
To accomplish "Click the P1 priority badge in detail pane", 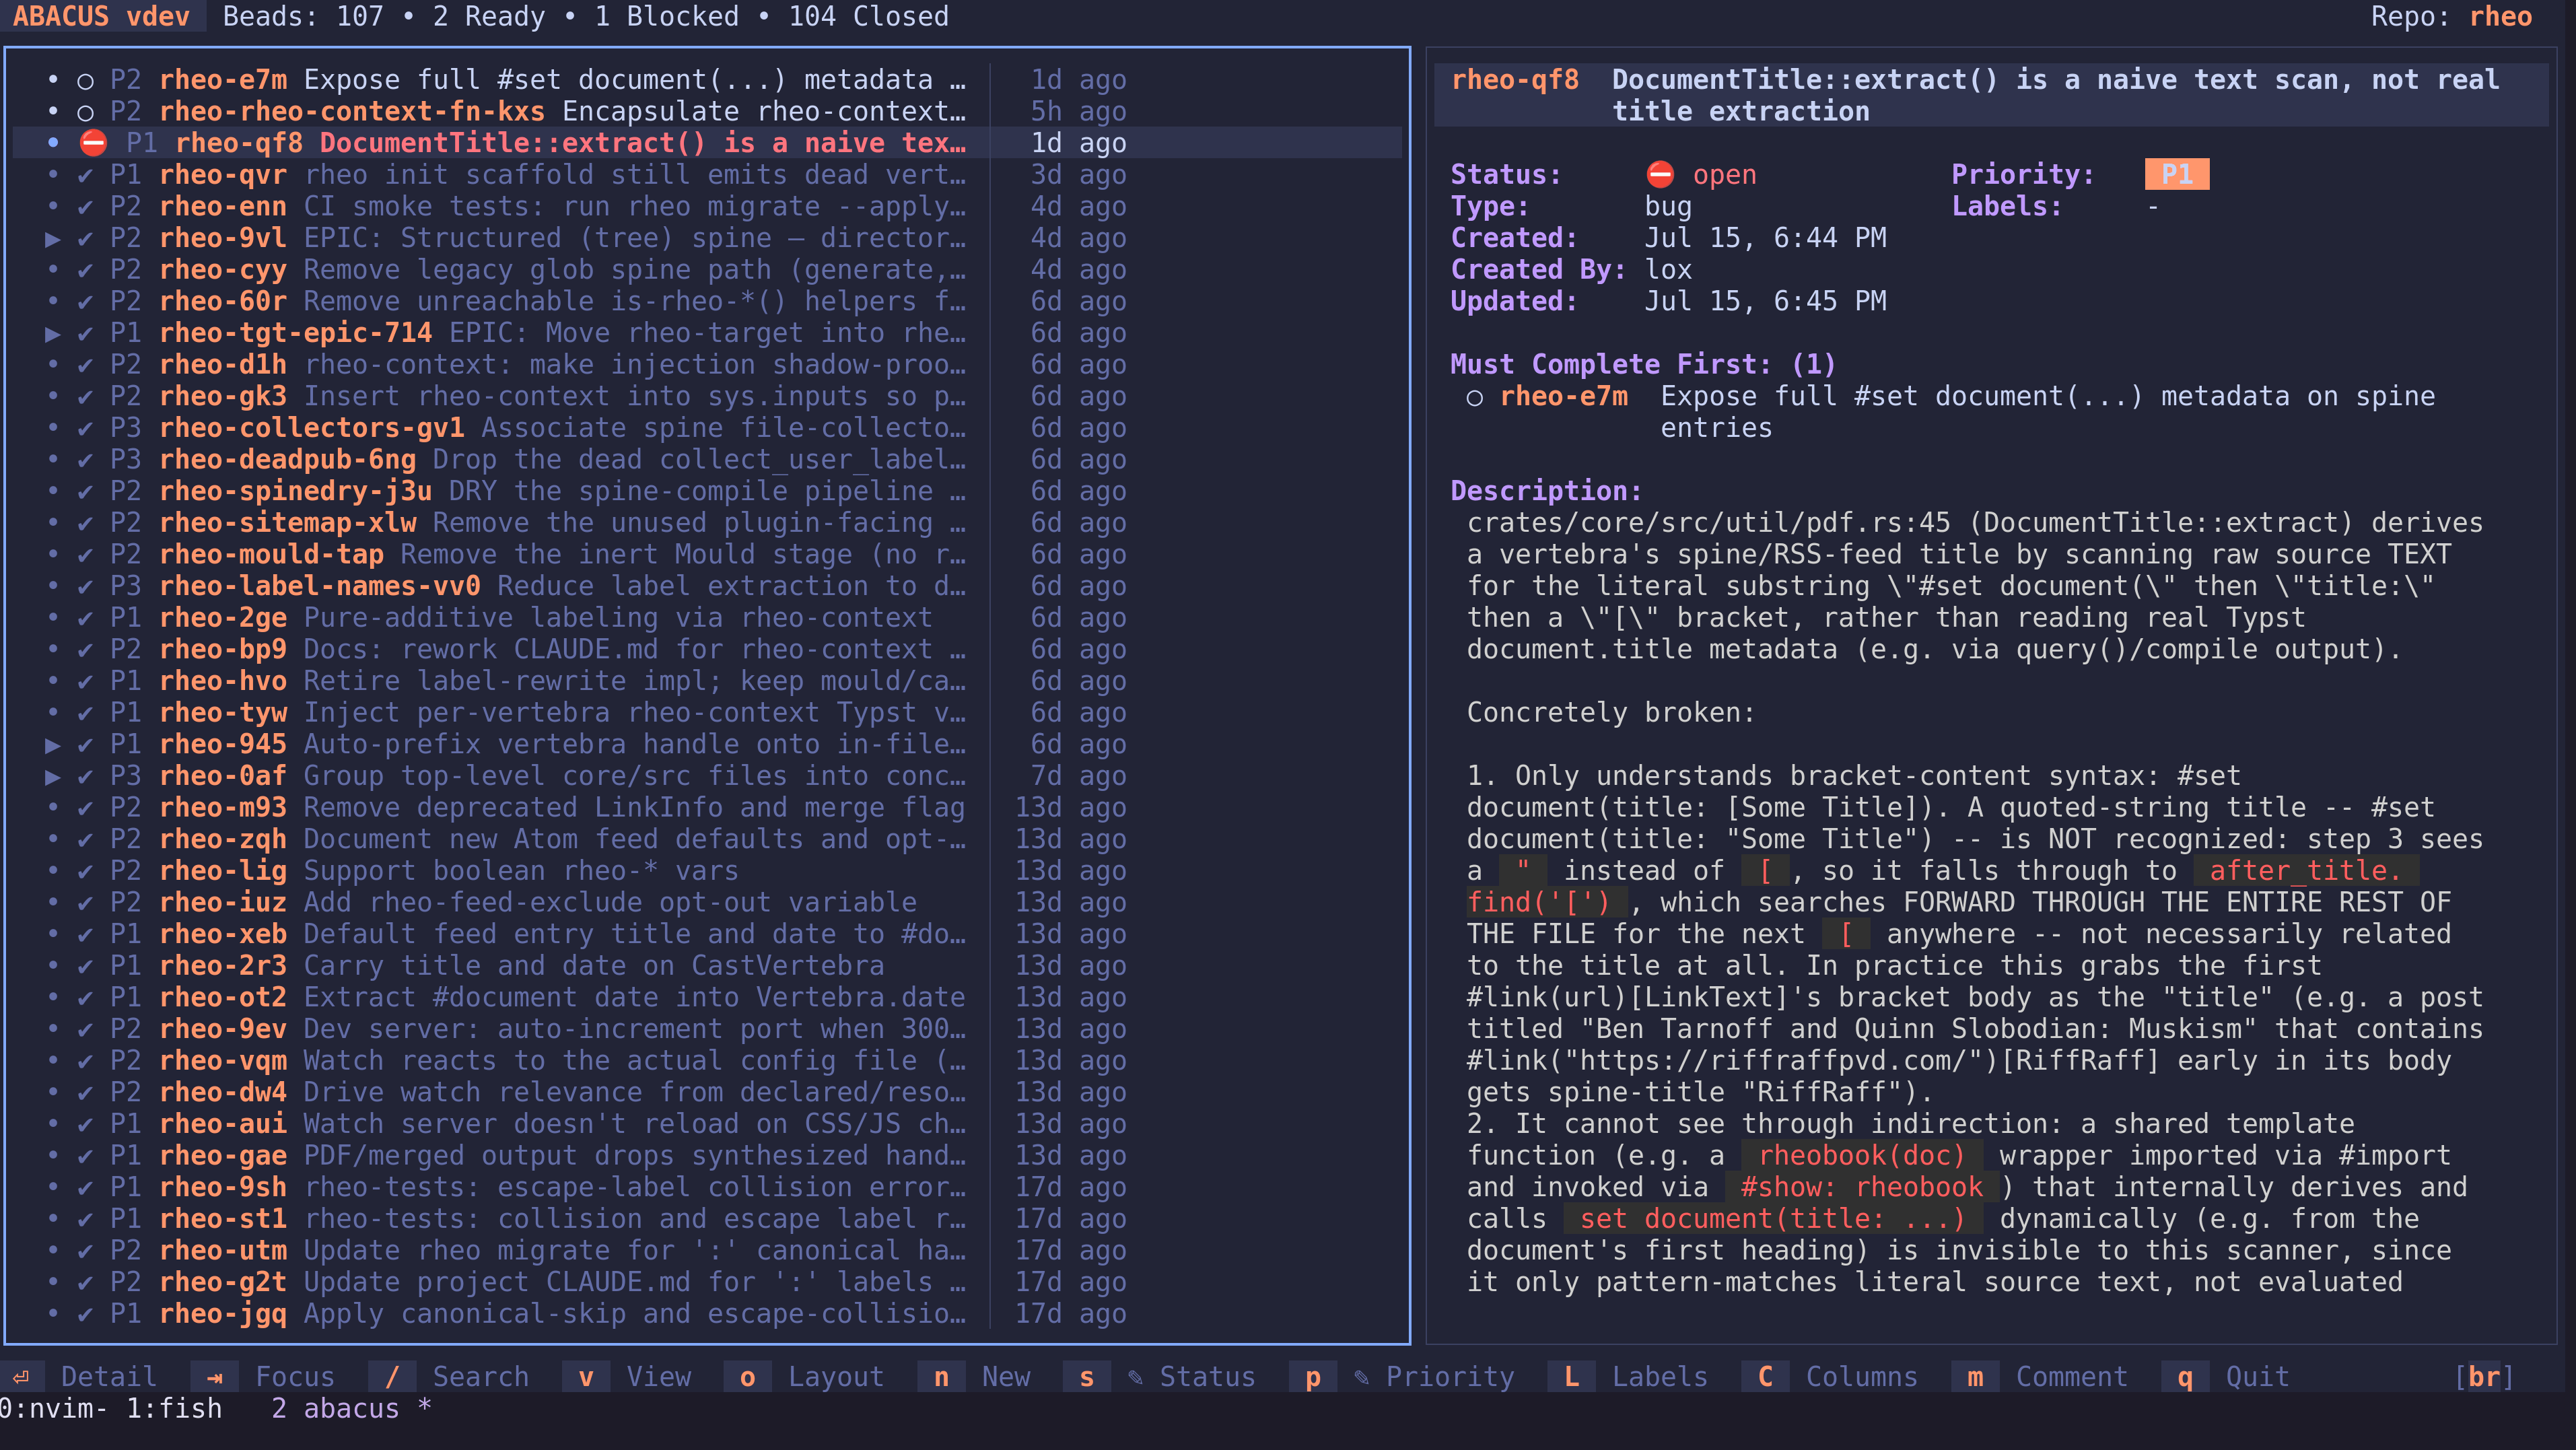I will [x=2176, y=175].
